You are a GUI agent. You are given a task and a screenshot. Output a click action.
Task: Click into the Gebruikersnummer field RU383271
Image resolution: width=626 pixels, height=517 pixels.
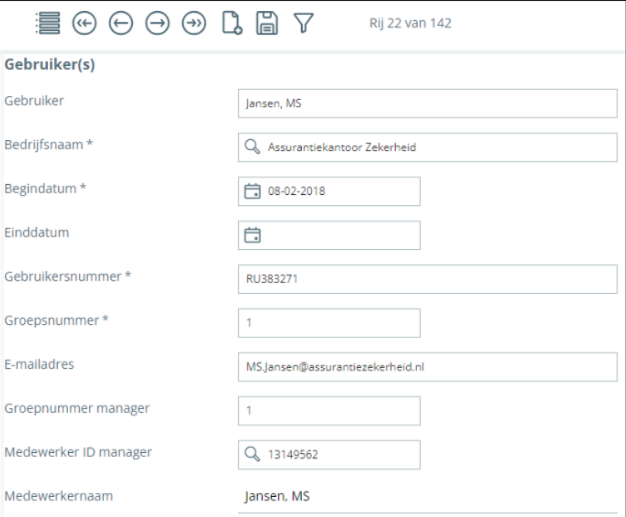pos(428,279)
